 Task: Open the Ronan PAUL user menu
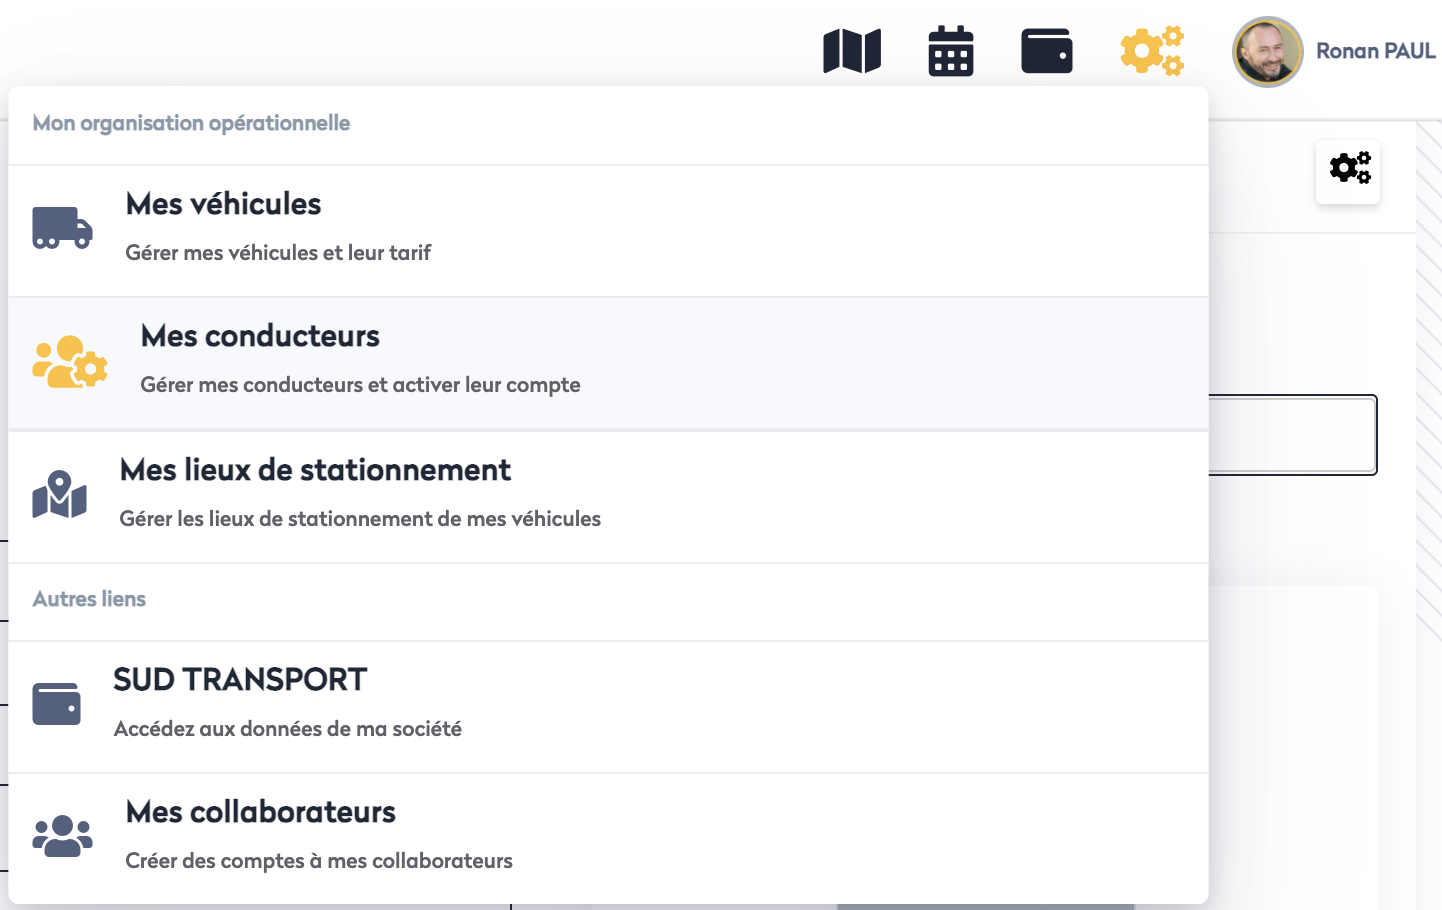pyautogui.click(x=1375, y=51)
